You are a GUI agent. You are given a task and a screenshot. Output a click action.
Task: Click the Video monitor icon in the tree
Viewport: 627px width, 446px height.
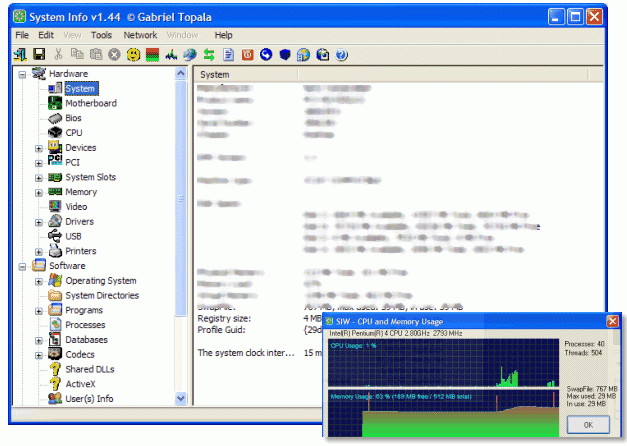point(55,206)
